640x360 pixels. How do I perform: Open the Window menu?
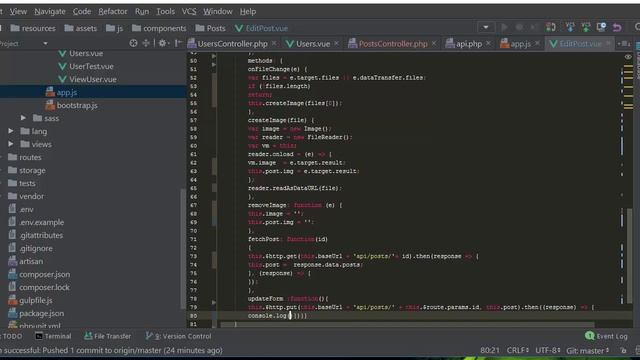218,11
